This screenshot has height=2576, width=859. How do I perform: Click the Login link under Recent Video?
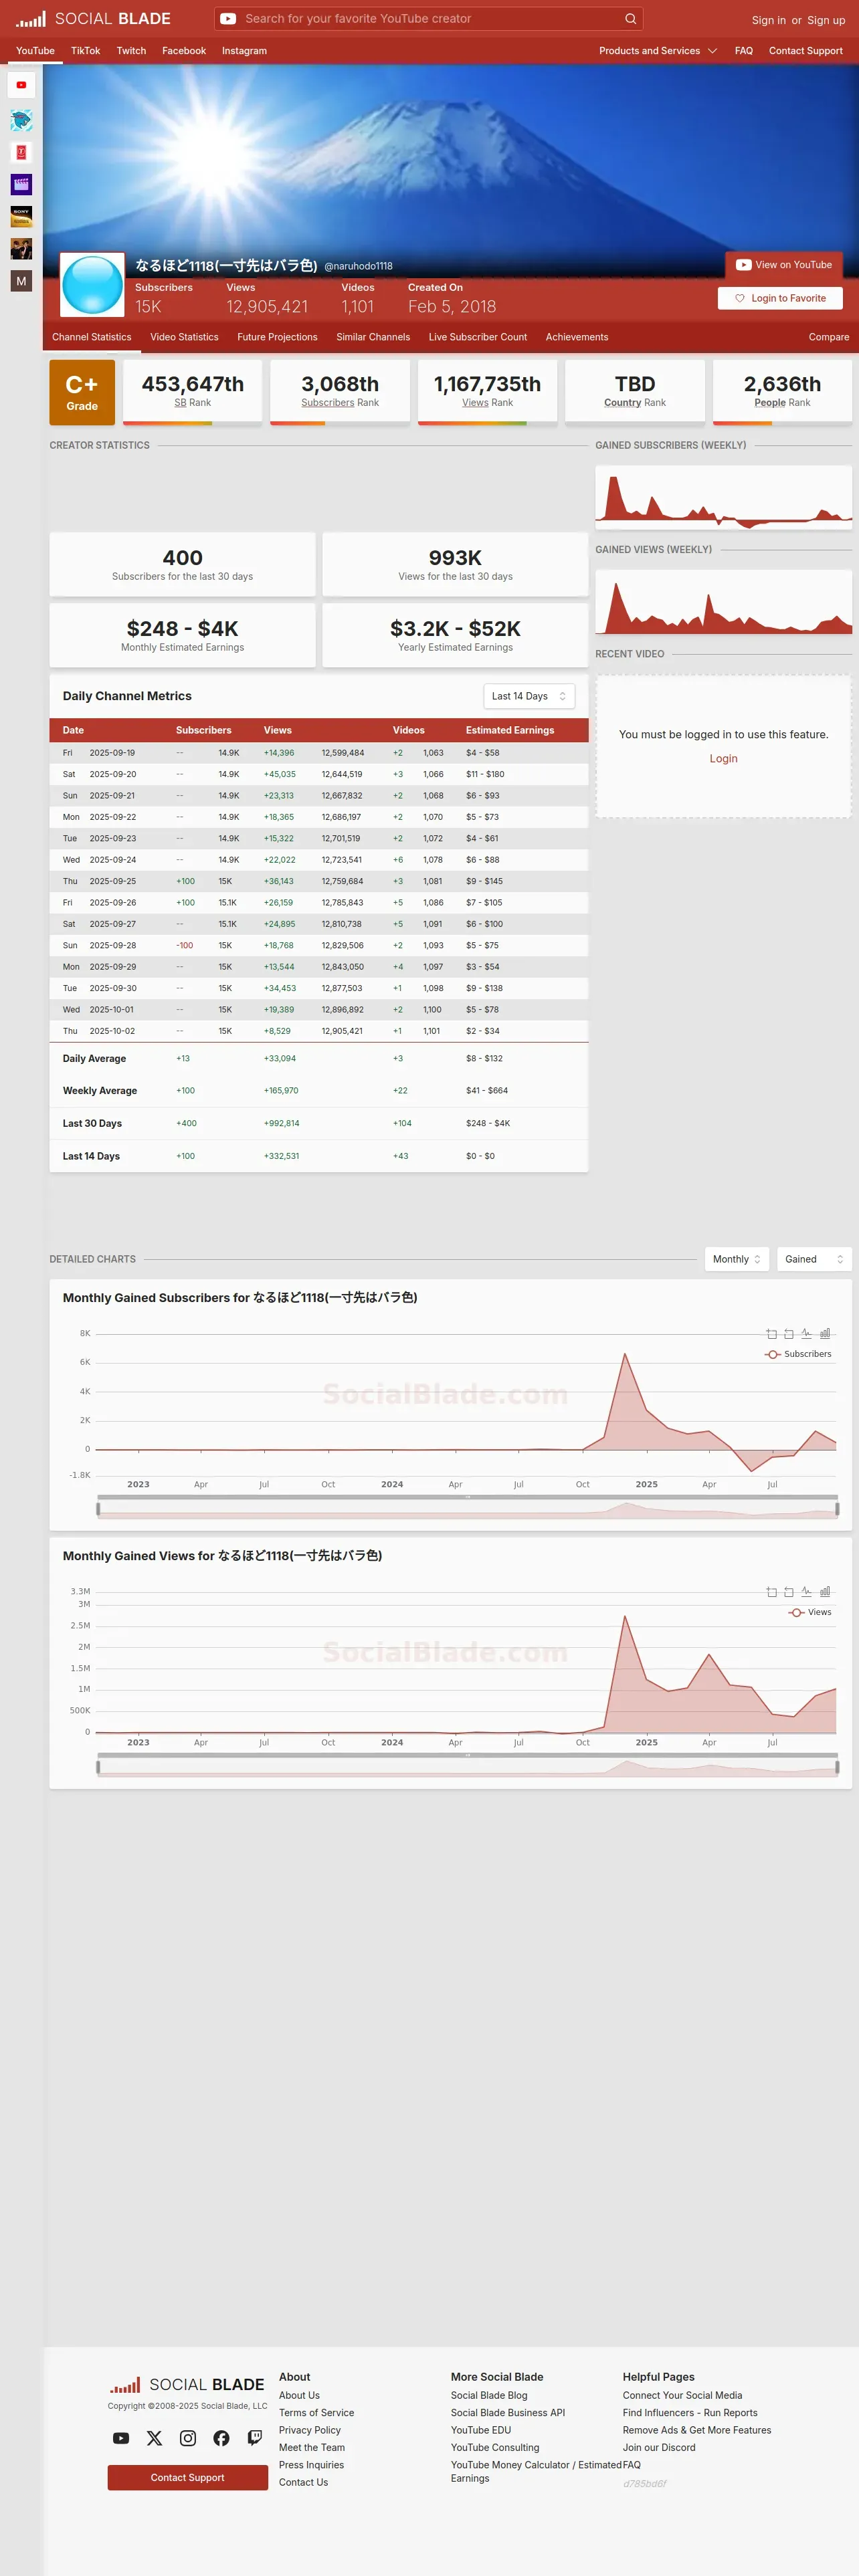[x=724, y=759]
